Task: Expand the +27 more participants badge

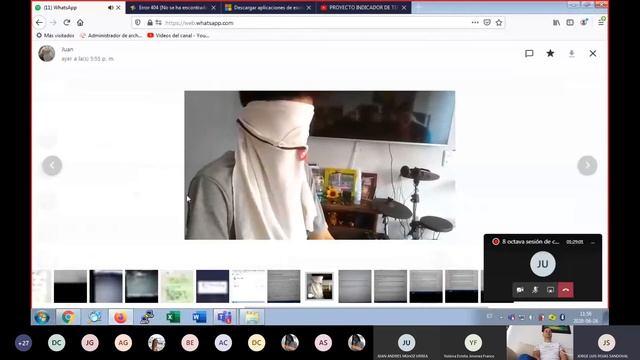Action: click(x=23, y=343)
